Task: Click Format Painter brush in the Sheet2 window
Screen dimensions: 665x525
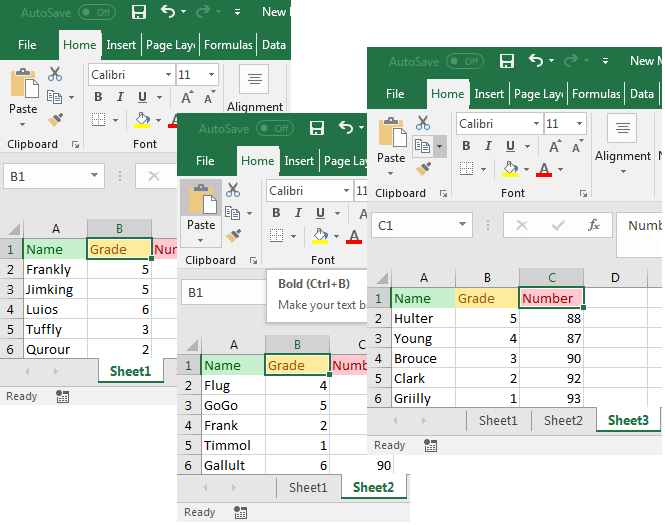Action: 234,236
